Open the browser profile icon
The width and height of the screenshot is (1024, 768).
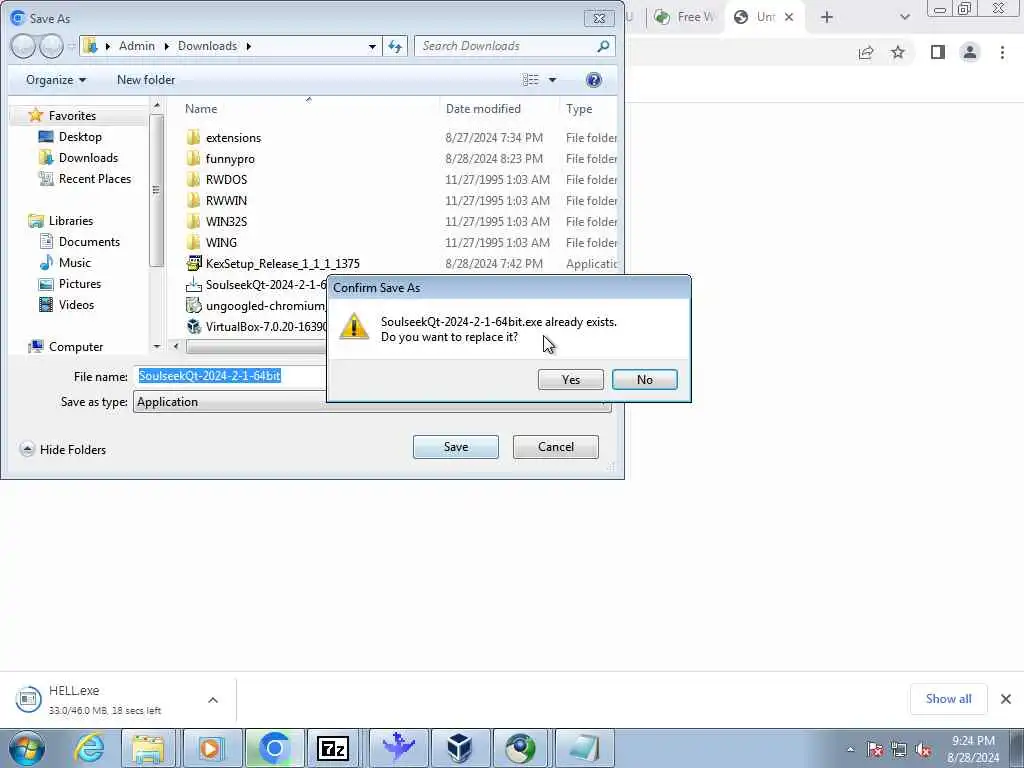(970, 52)
